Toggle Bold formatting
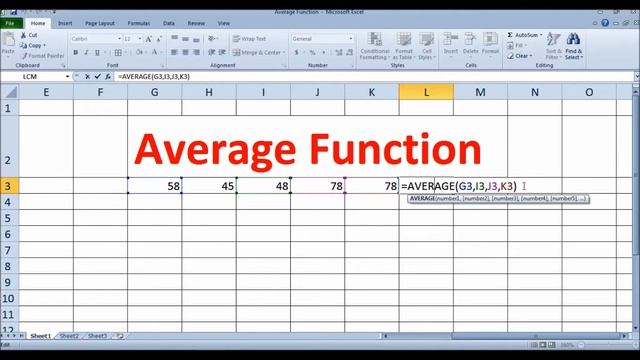Screen dimensions: 640x360 76,53
